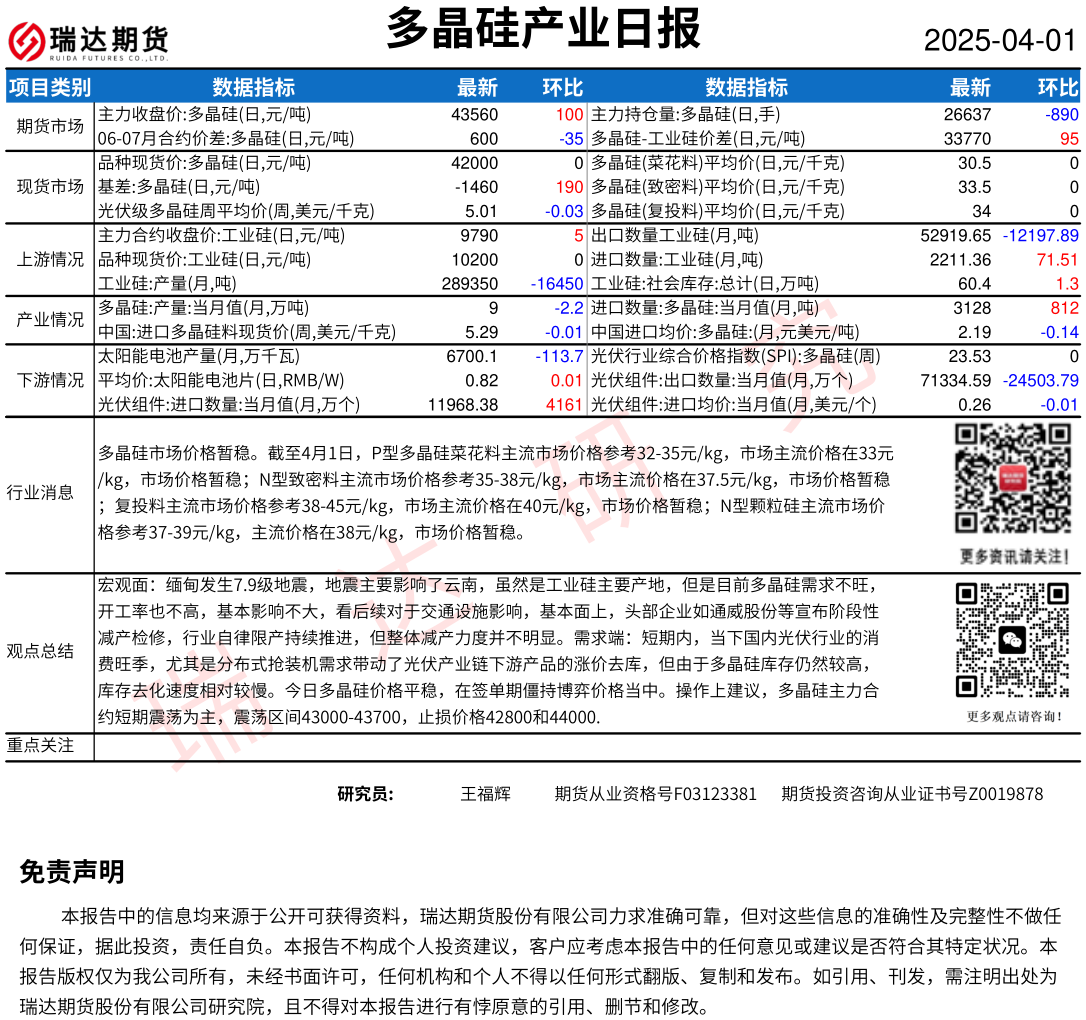
Task: Select the 下游情况 category cell
Action: pyautogui.click(x=50, y=380)
